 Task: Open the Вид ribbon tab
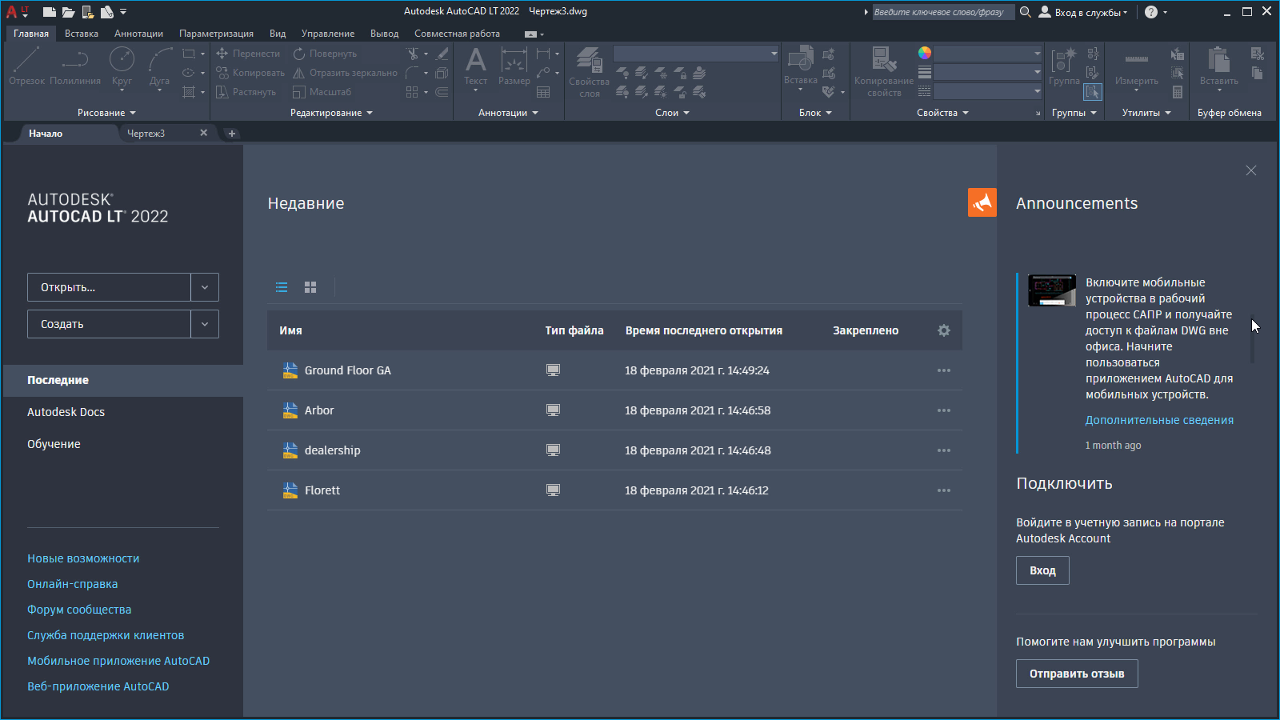click(x=278, y=33)
